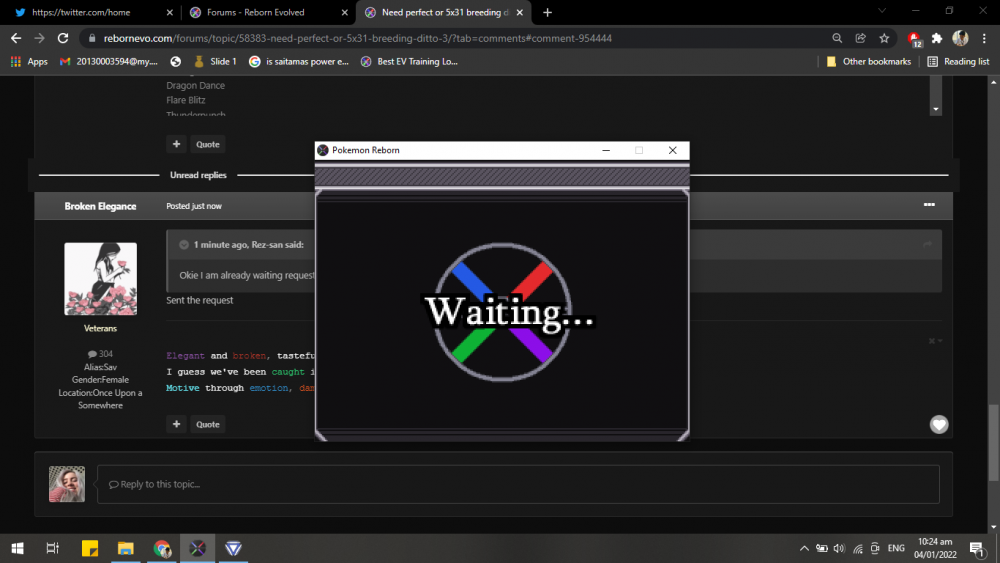Image resolution: width=1000 pixels, height=563 pixels.
Task: Open the Windows Start menu
Action: click(17, 548)
